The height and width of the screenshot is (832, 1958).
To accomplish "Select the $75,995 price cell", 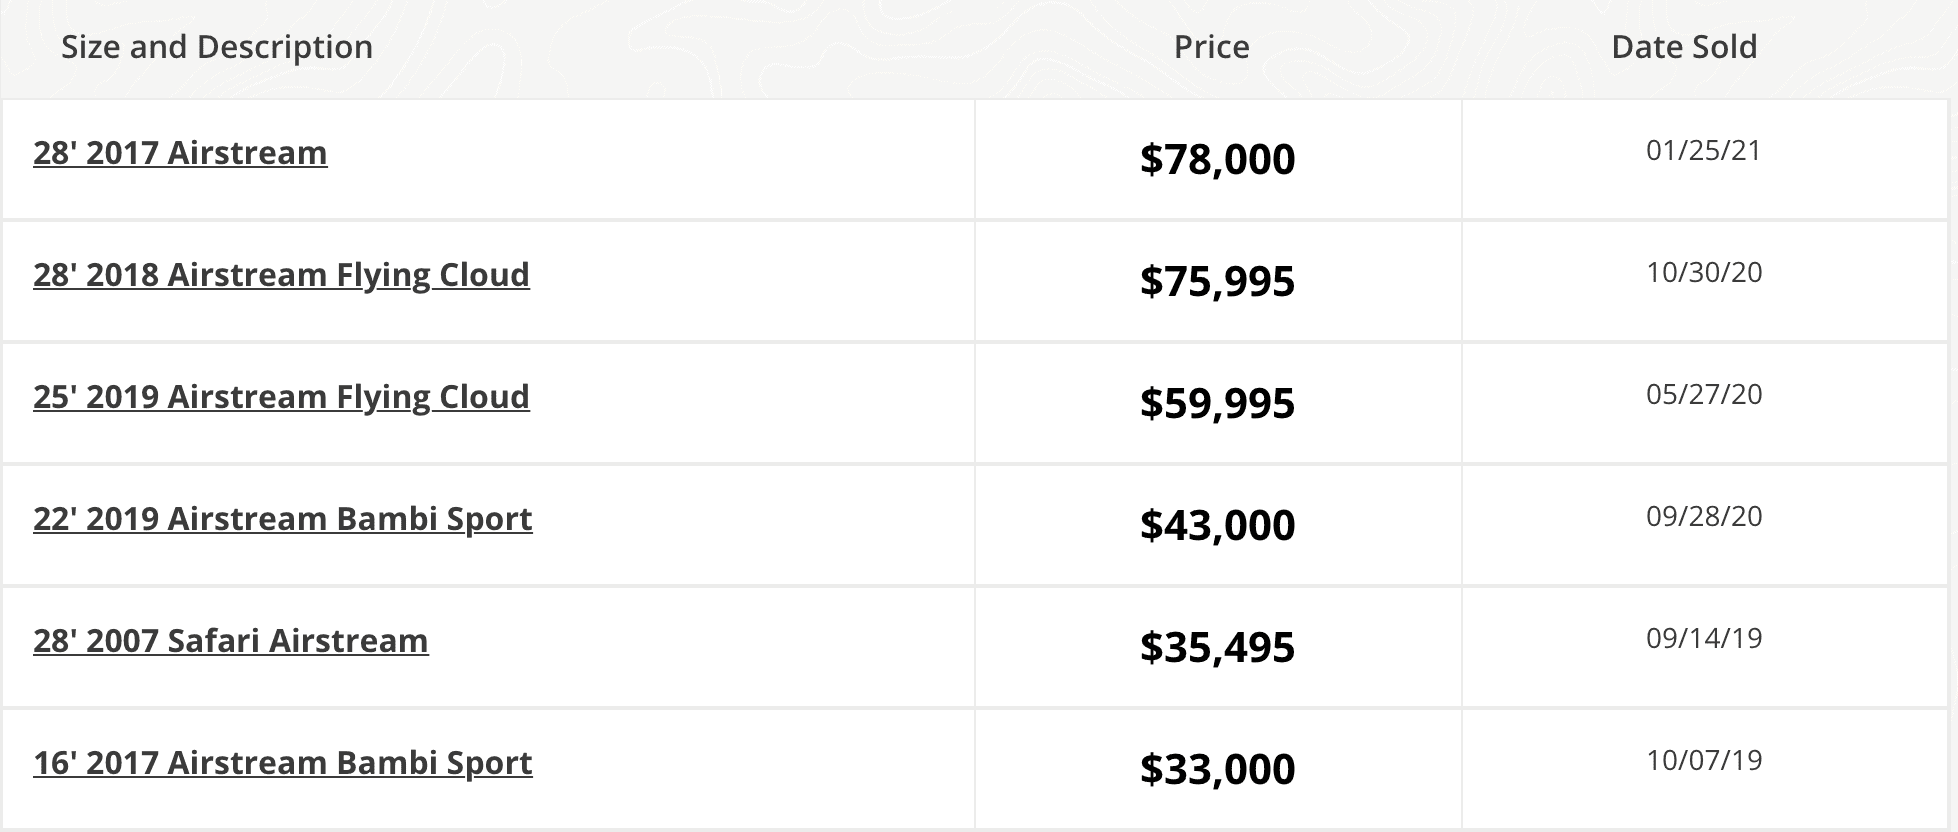I will coord(1217,281).
